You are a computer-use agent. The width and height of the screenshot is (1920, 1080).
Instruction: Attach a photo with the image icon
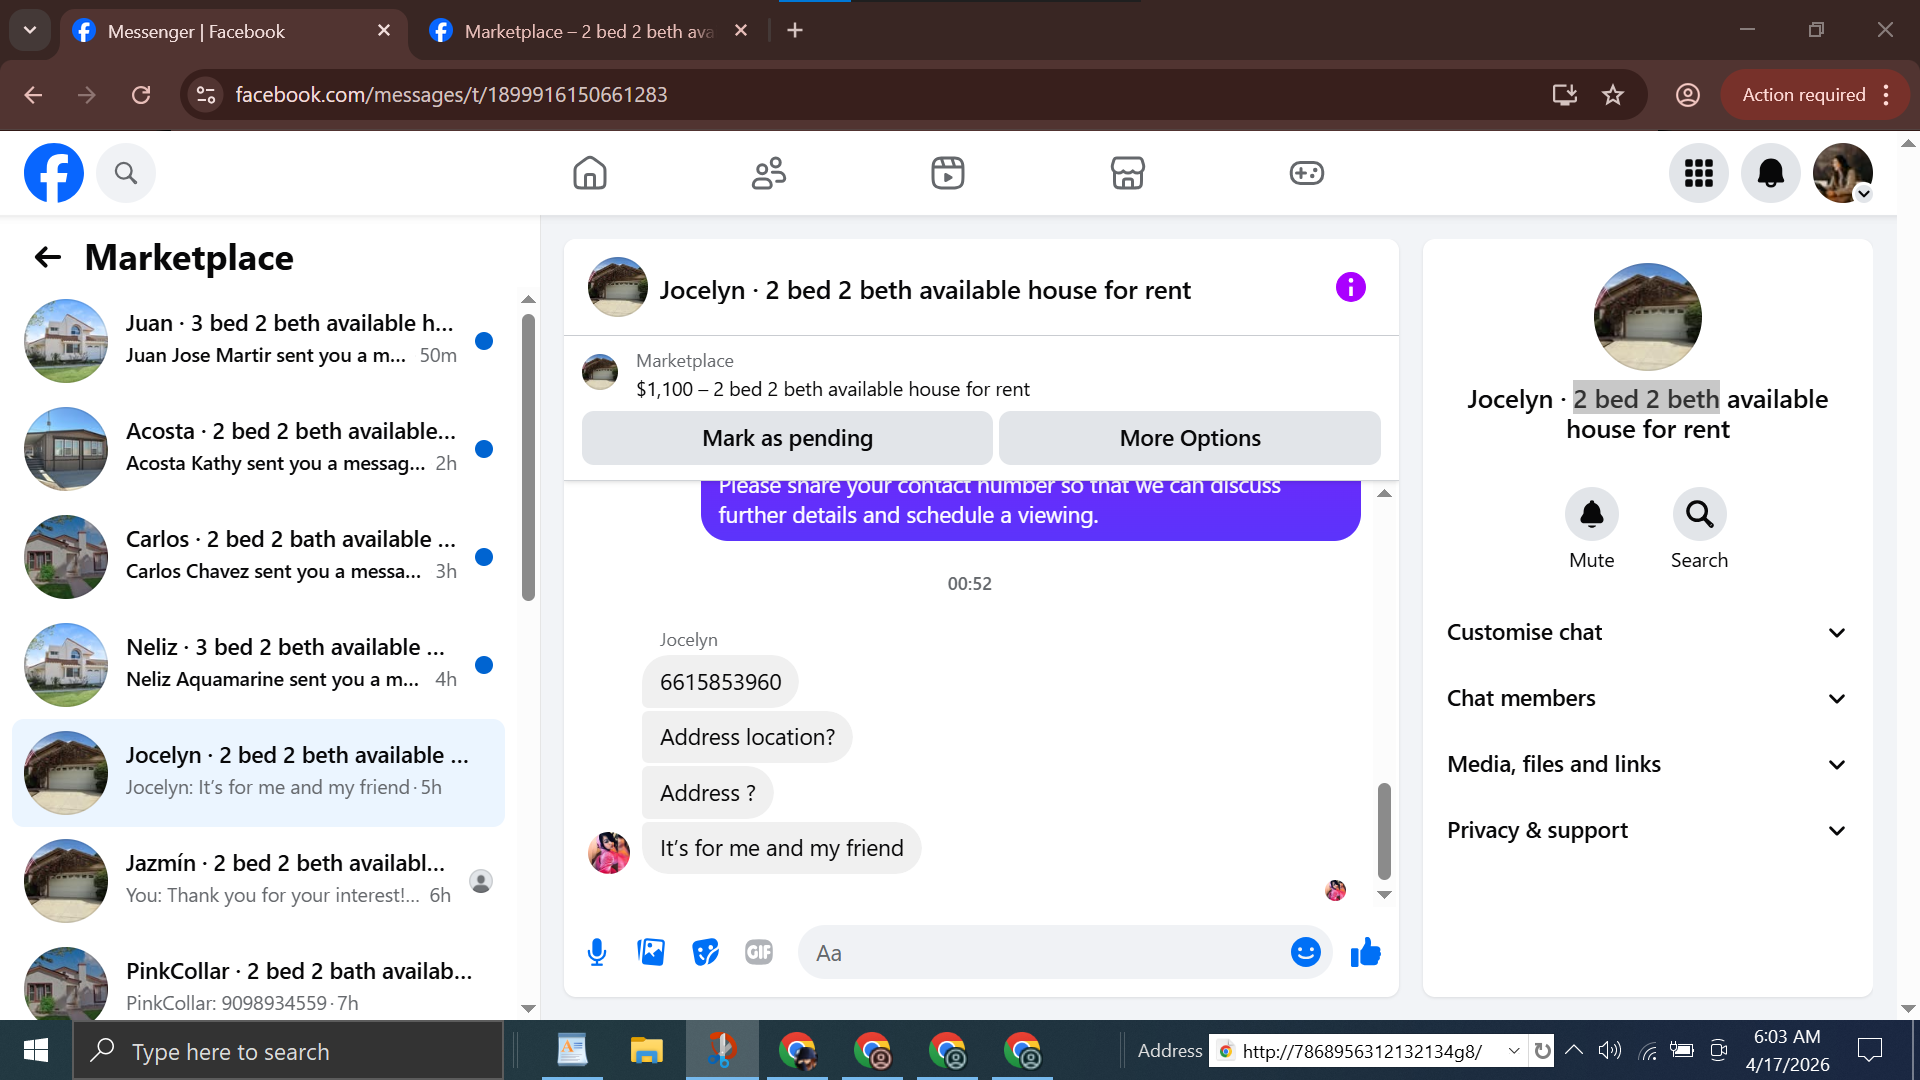(x=651, y=952)
